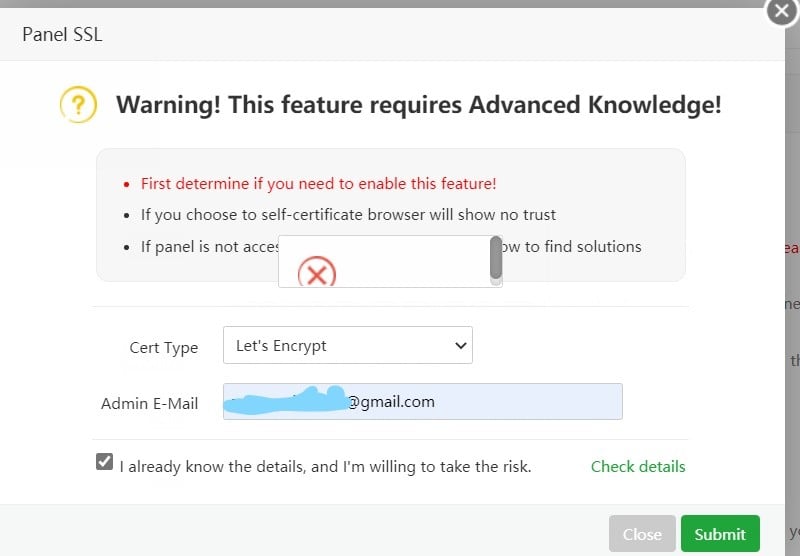The width and height of the screenshot is (800, 556).
Task: Click the 'Warning! This feature requires Advanced Knowledge!' heading
Action: tap(418, 104)
